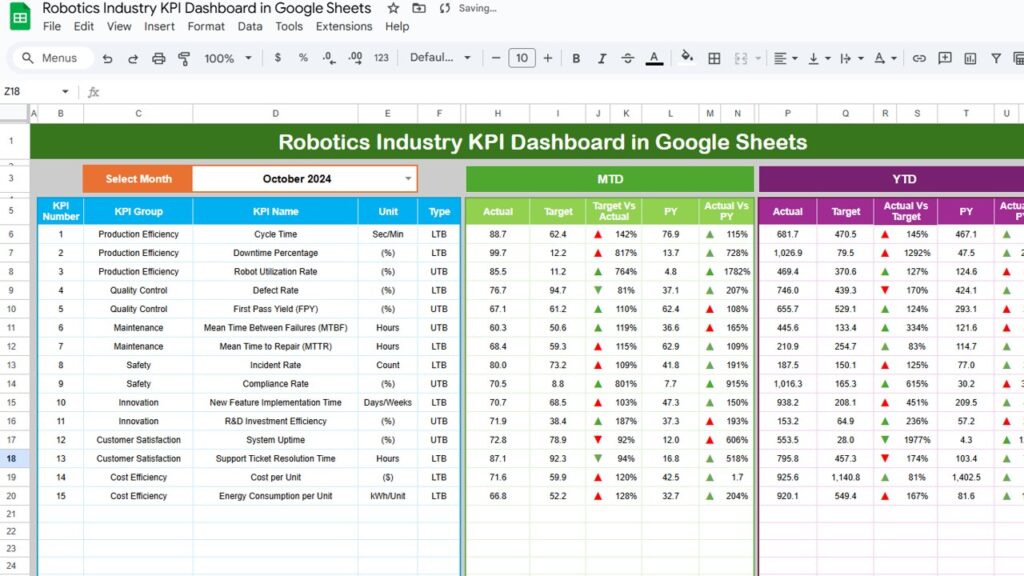Click the 'Cycle Time' KPI name cell
1024x576 pixels.
click(275, 234)
